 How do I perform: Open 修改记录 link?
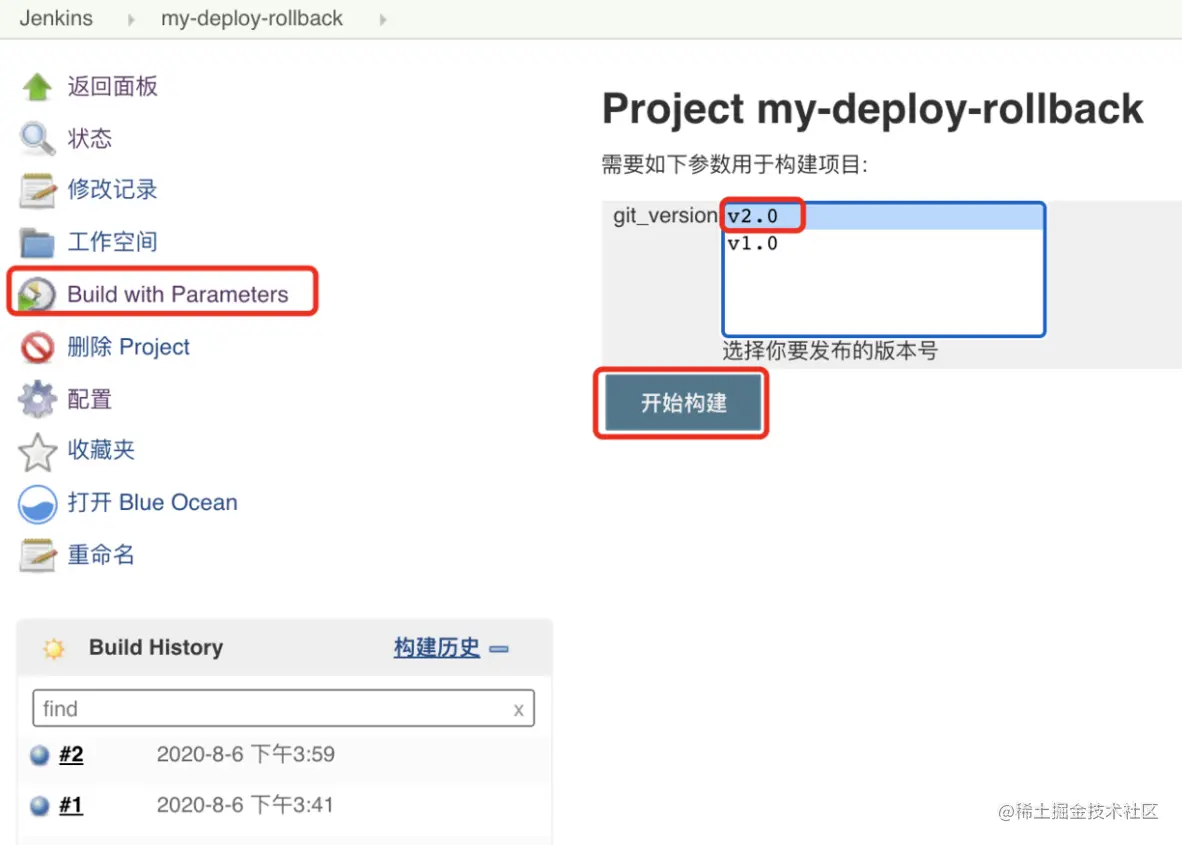coord(112,189)
